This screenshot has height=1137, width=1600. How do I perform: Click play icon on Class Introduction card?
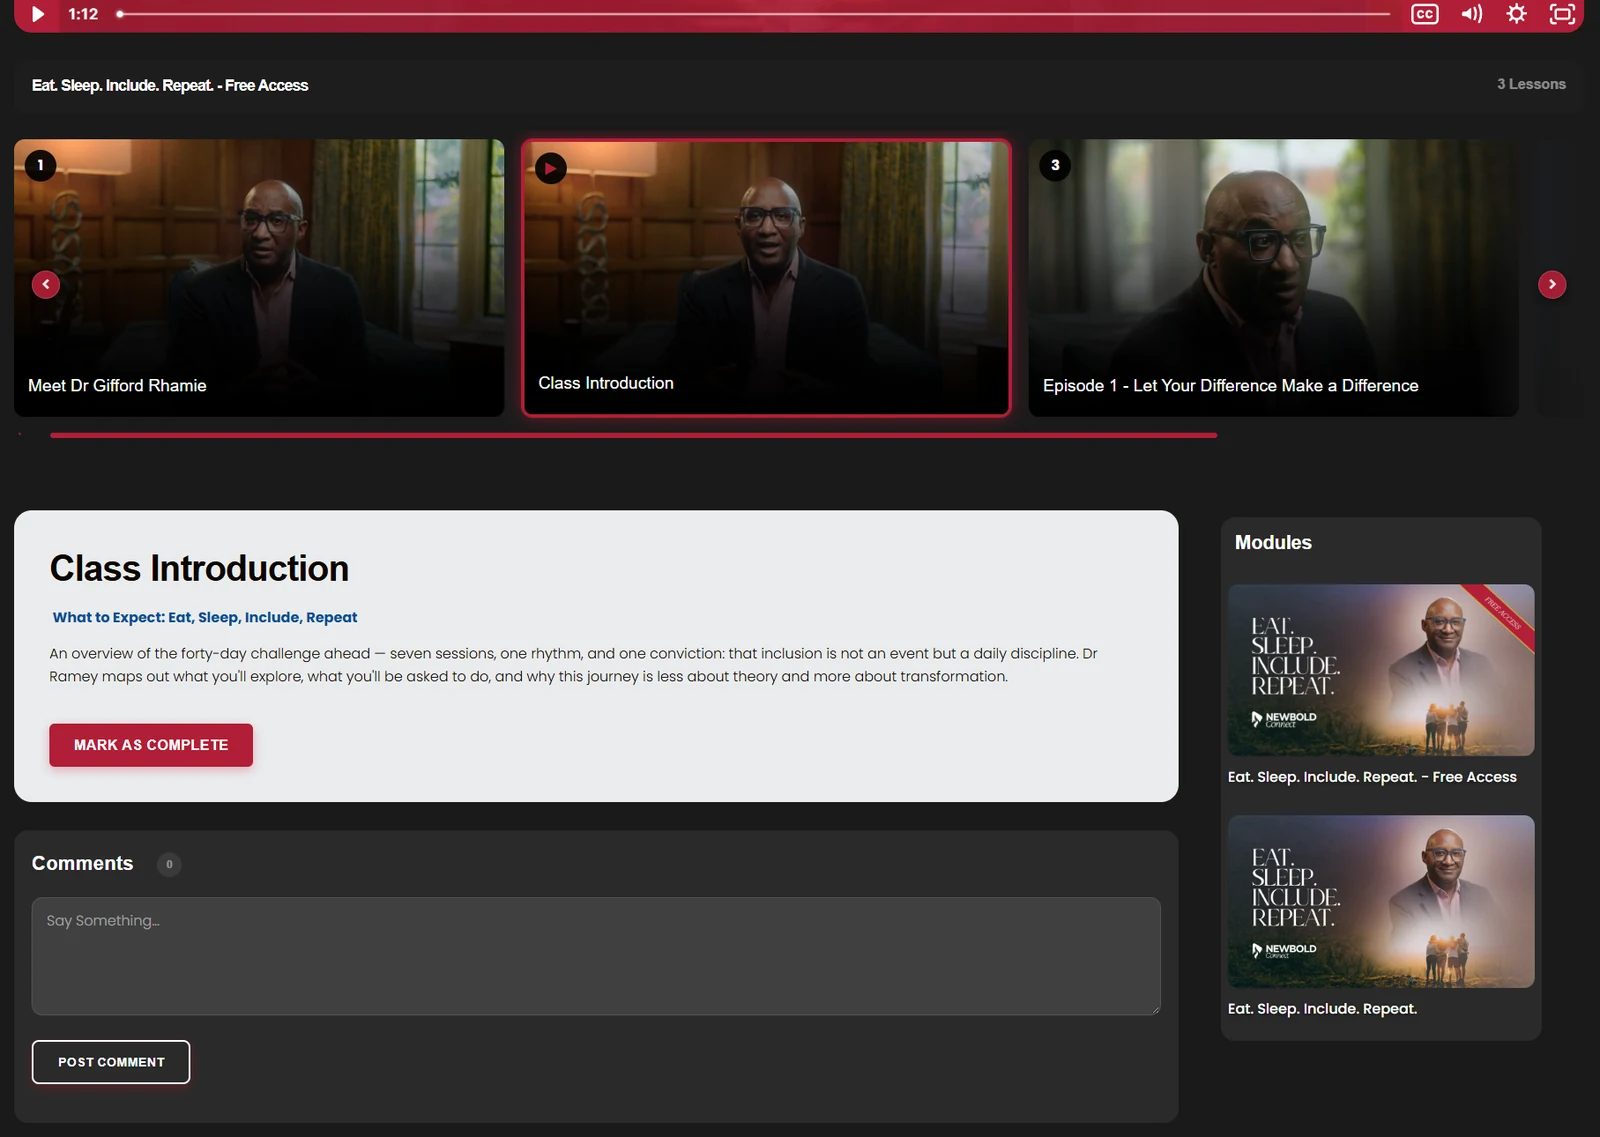click(551, 168)
